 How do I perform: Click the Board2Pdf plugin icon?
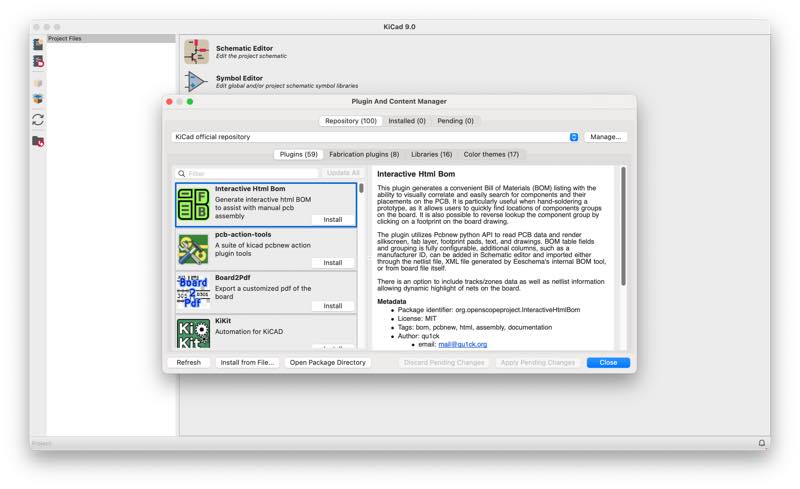pos(193,292)
